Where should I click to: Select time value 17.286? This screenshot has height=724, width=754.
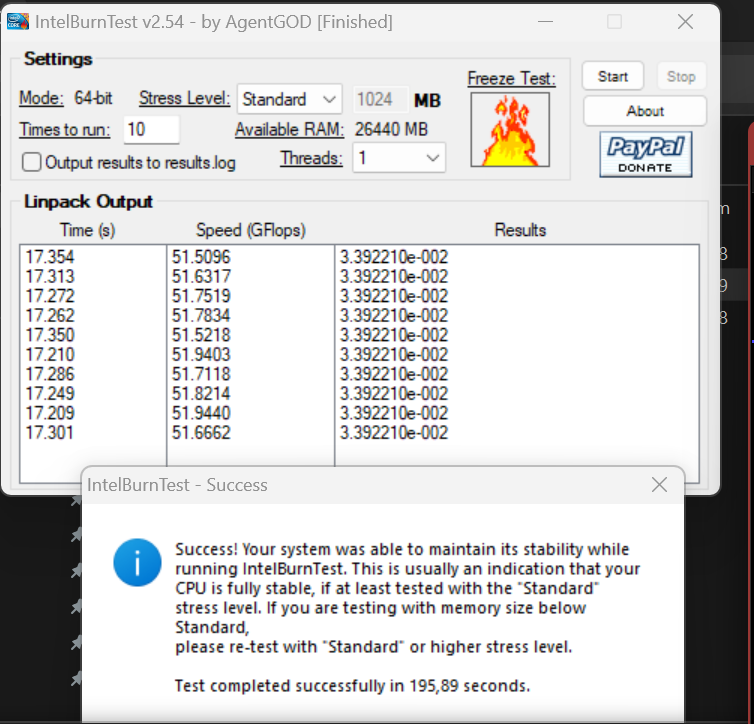point(50,374)
